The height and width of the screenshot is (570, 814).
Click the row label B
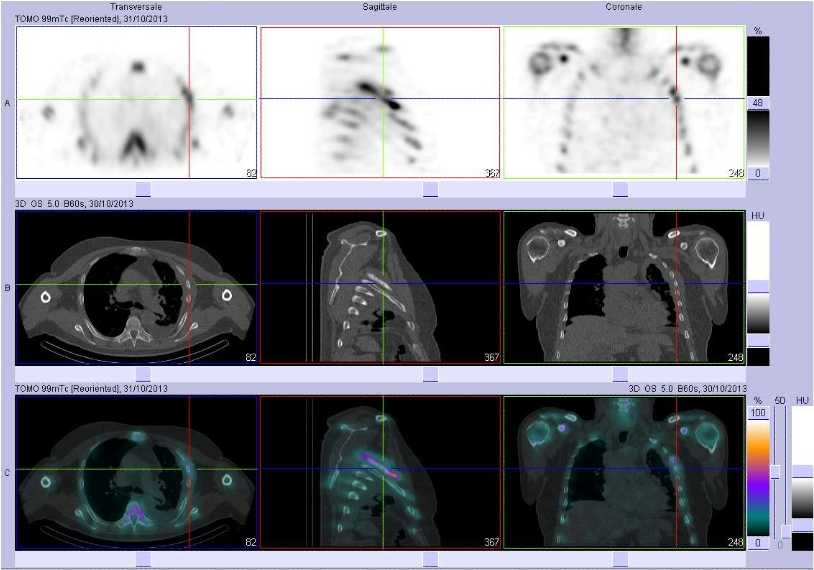(x=7, y=288)
